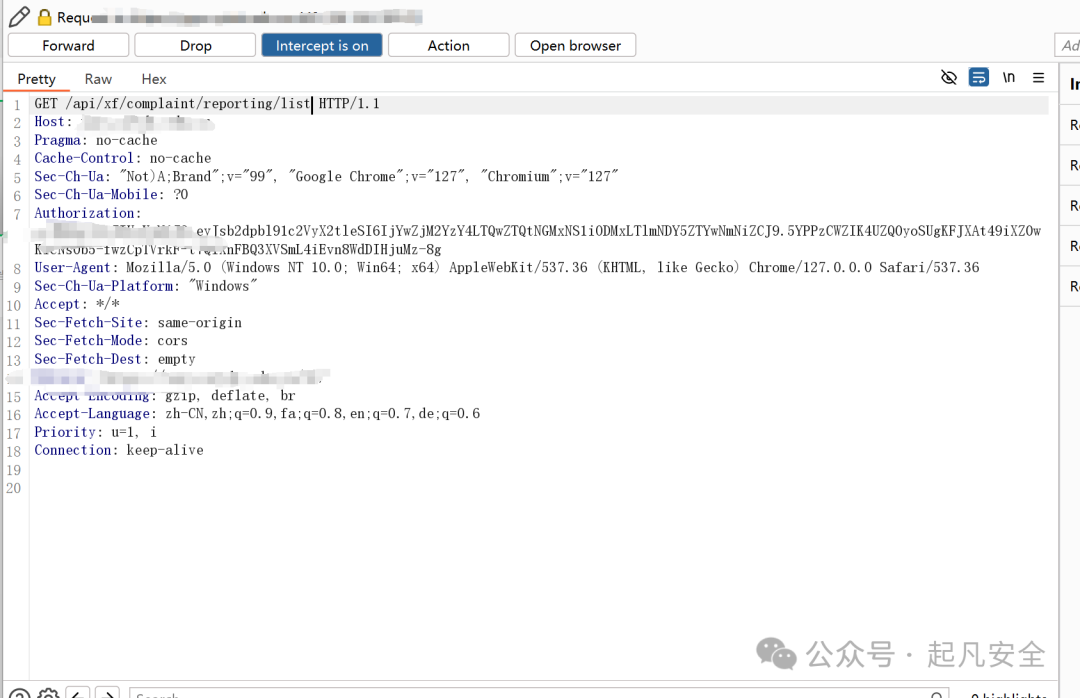This screenshot has width=1080, height=698.
Task: Go to previous search match with the left arrow
Action: [78, 693]
